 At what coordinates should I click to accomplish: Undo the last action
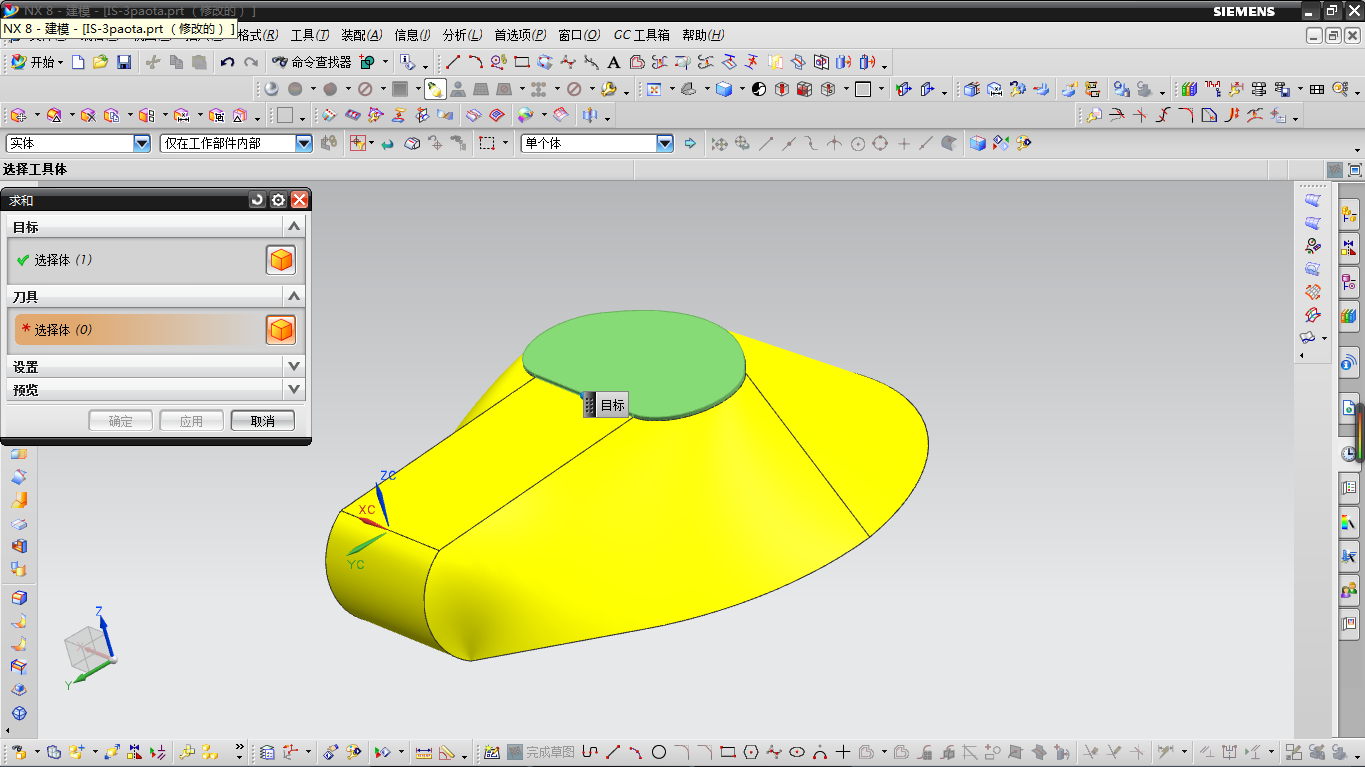coord(228,62)
